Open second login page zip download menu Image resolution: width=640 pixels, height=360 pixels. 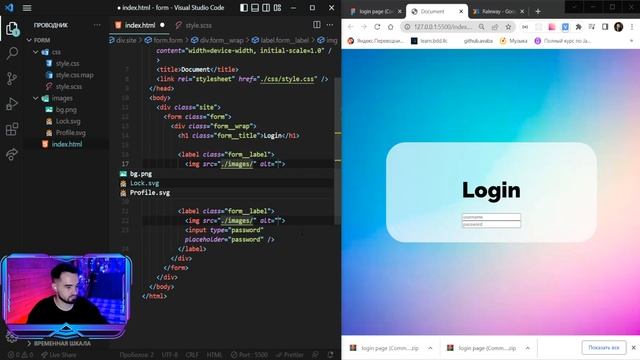click(527, 348)
